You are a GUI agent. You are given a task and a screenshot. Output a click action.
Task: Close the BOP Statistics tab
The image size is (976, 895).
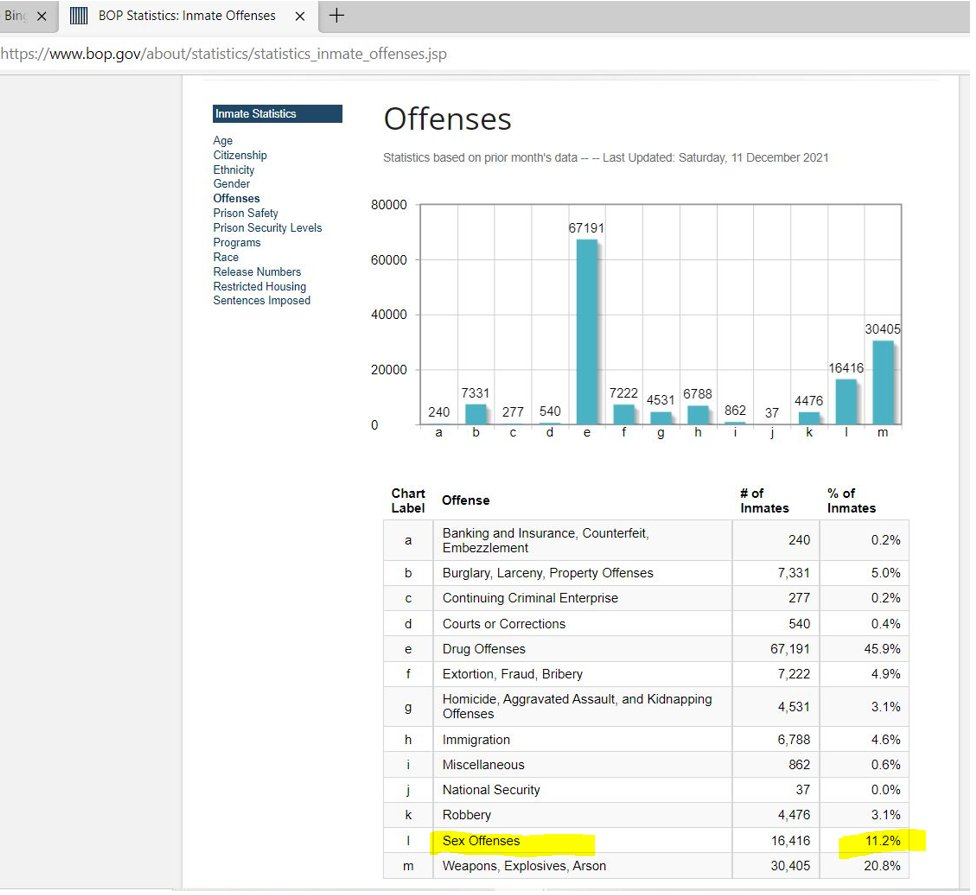pyautogui.click(x=300, y=16)
